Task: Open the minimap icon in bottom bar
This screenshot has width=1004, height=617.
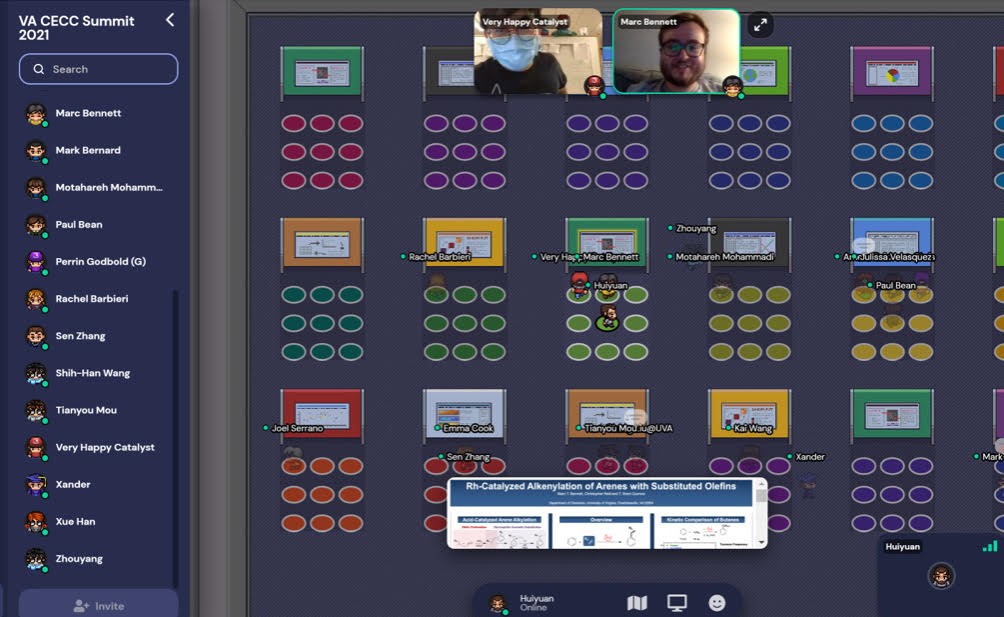Action: [637, 603]
